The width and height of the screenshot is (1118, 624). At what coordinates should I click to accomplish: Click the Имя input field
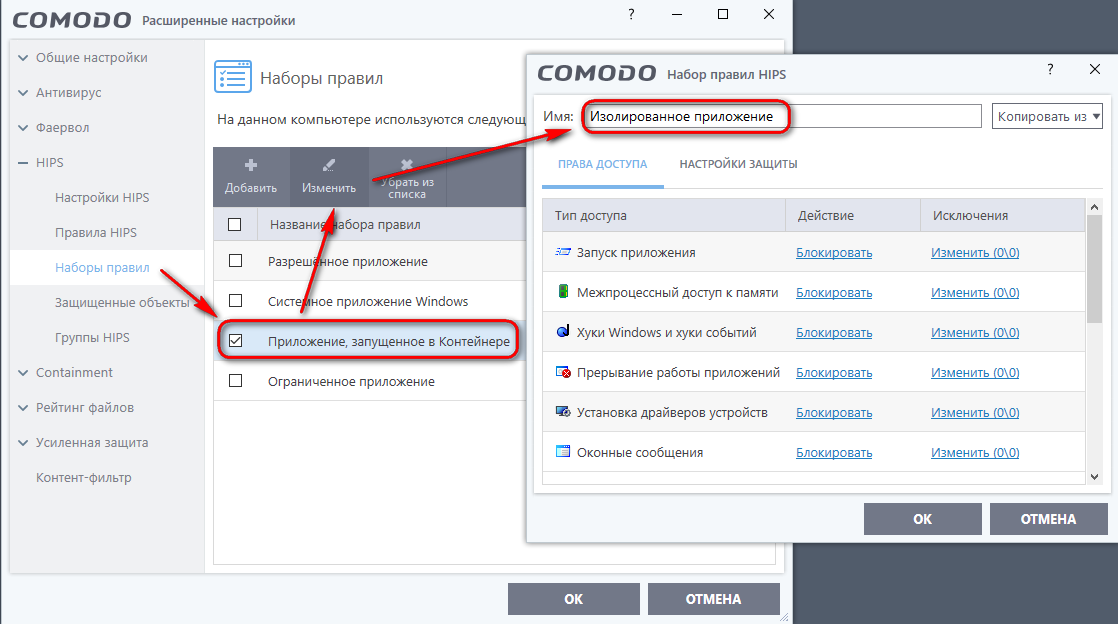782,116
